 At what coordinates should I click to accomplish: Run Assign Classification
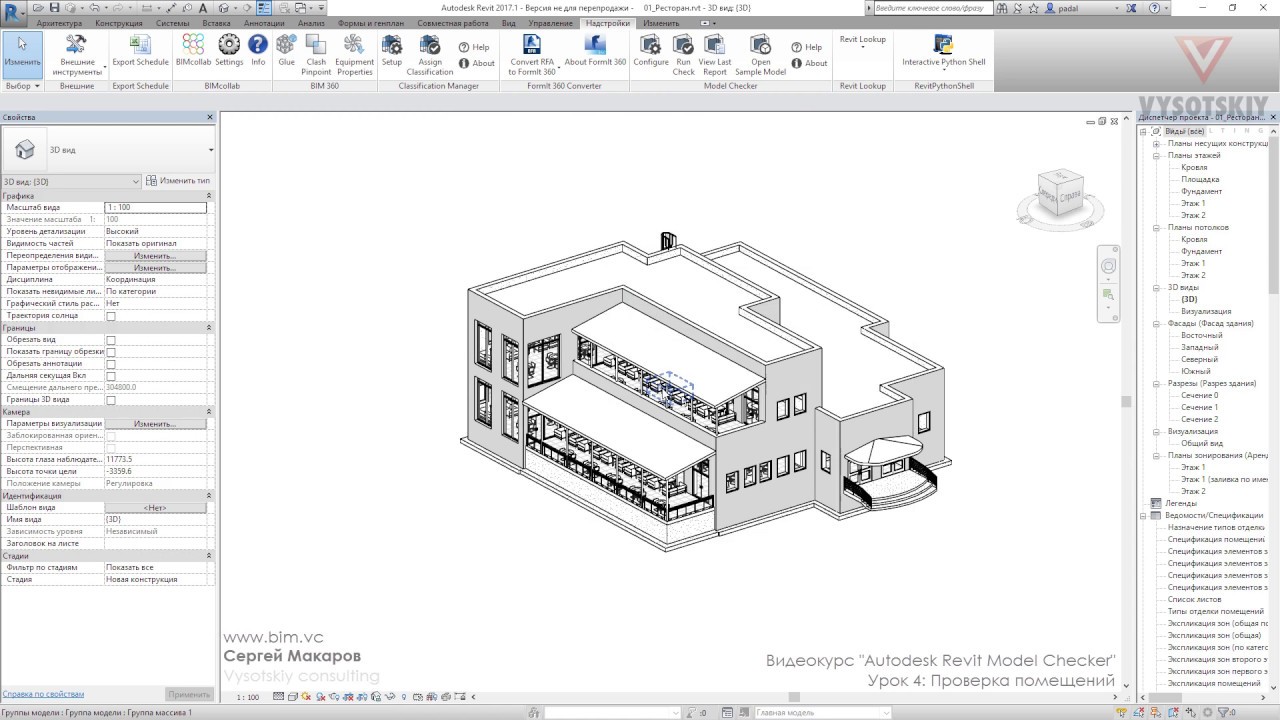(x=430, y=54)
